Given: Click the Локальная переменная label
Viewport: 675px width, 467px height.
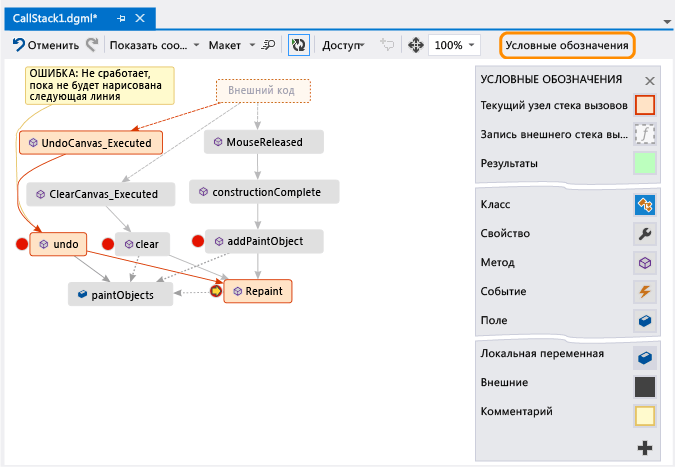Looking at the screenshot, I should click(x=542, y=354).
